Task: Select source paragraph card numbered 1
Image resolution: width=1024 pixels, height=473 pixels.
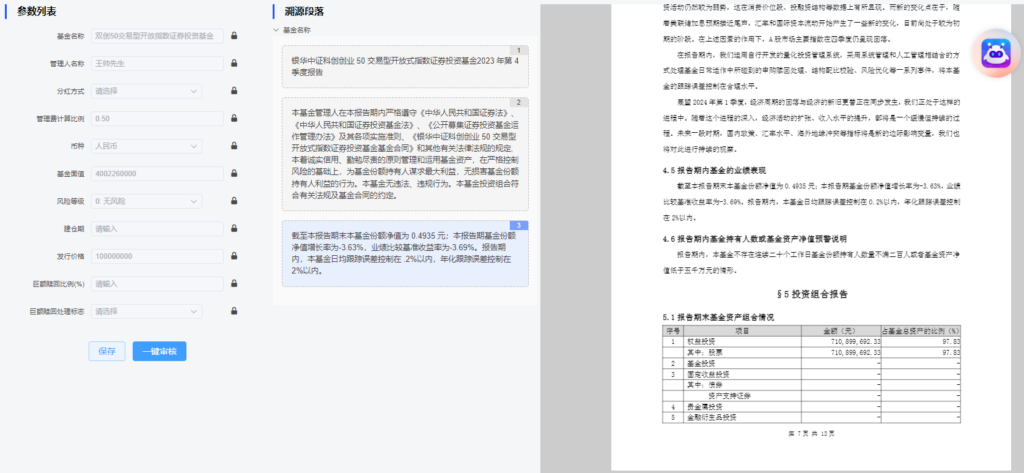Action: click(405, 67)
